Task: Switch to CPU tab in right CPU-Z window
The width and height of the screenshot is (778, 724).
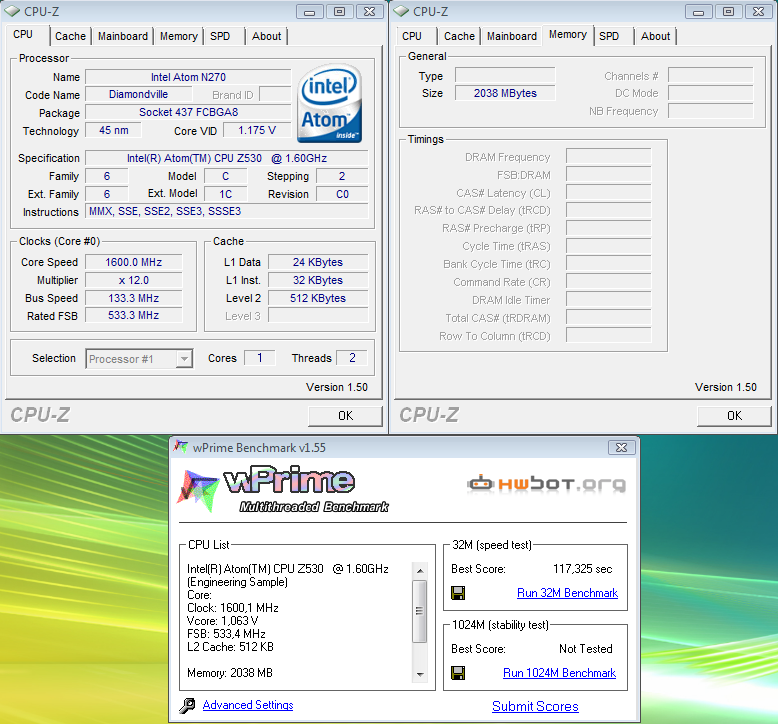Action: point(412,36)
